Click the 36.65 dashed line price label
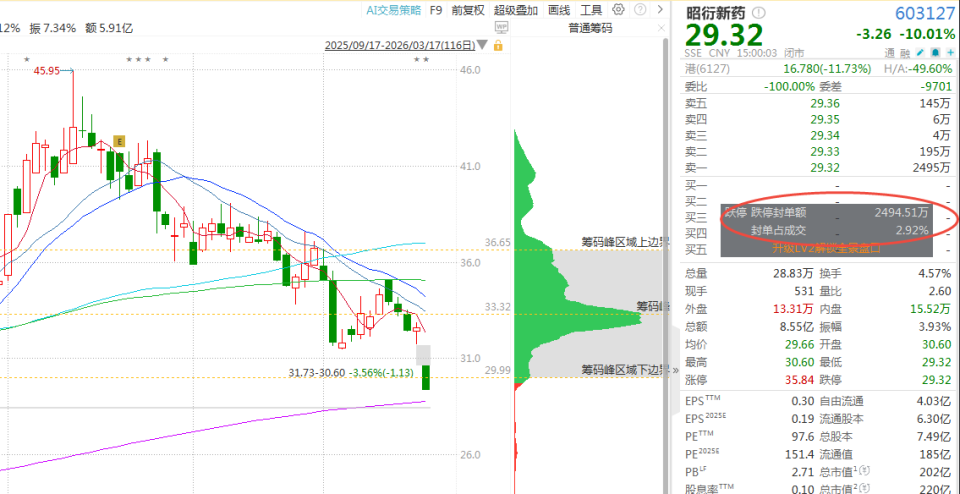The width and height of the screenshot is (960, 494). pyautogui.click(x=498, y=243)
